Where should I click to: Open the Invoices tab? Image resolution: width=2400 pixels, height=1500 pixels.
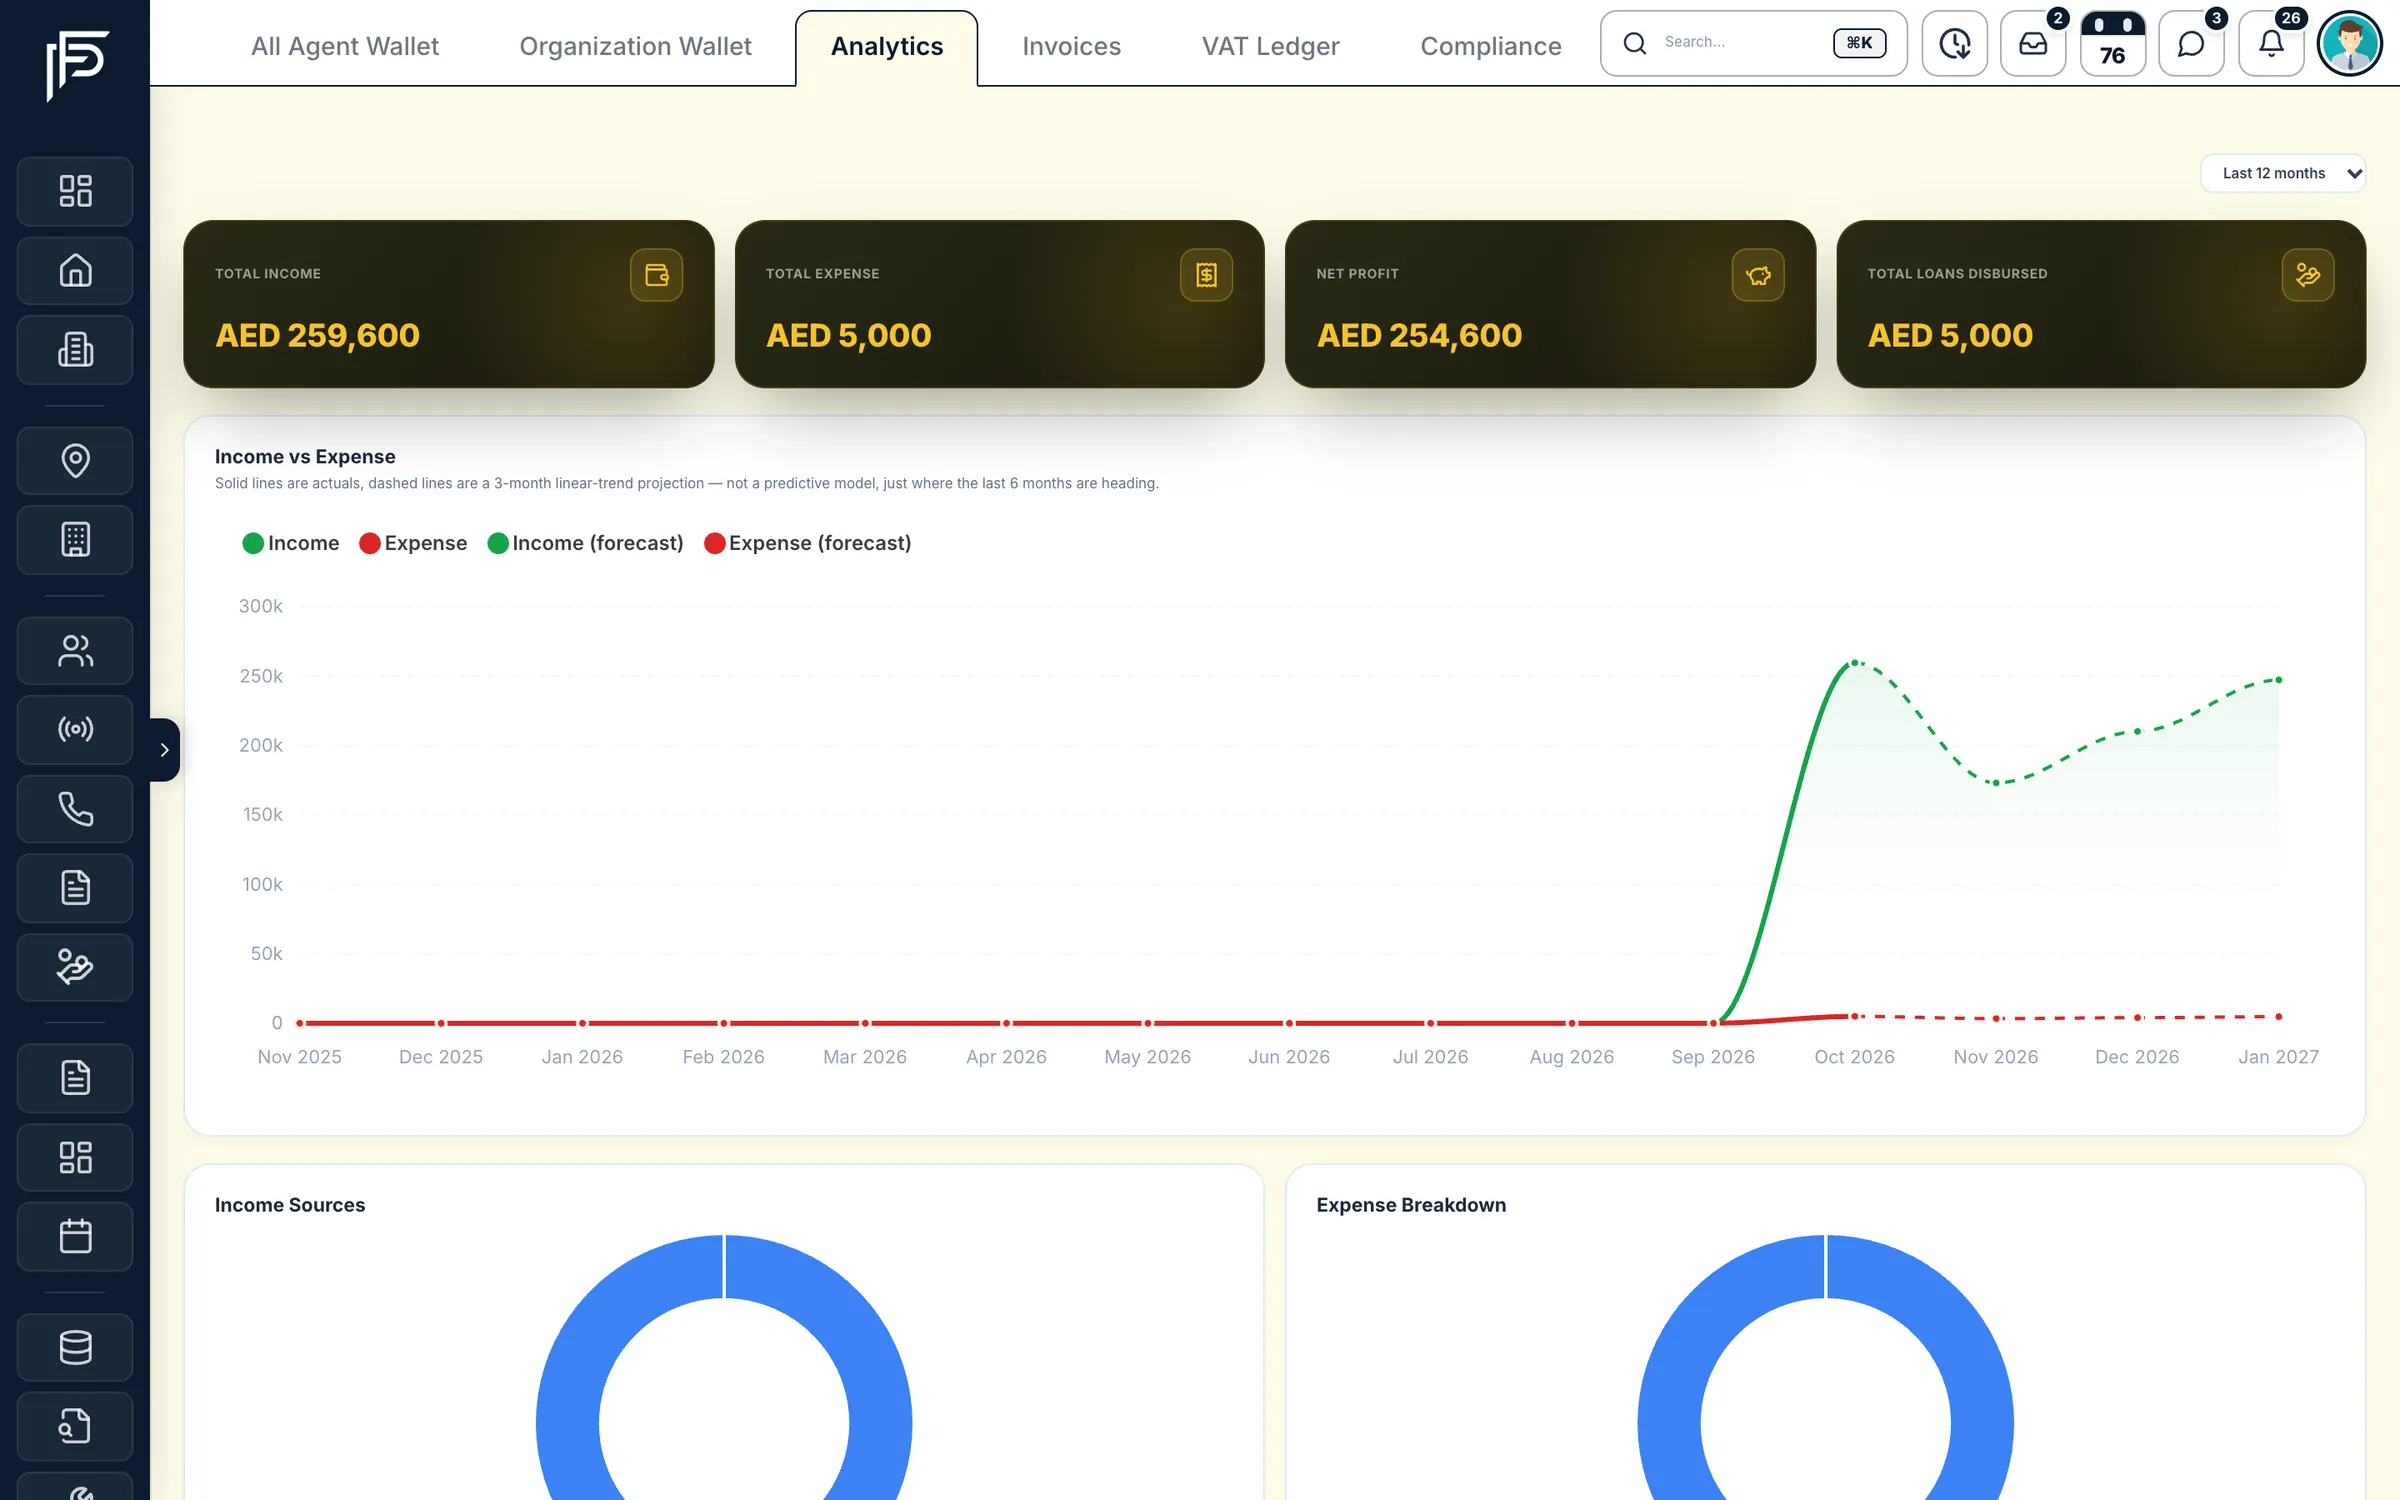[x=1071, y=46]
